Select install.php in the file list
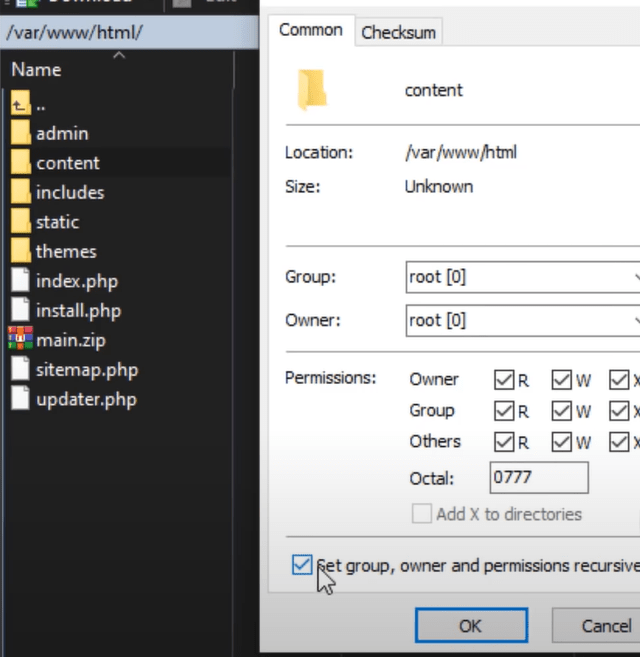Screen dimensions: 640x657 [78, 311]
